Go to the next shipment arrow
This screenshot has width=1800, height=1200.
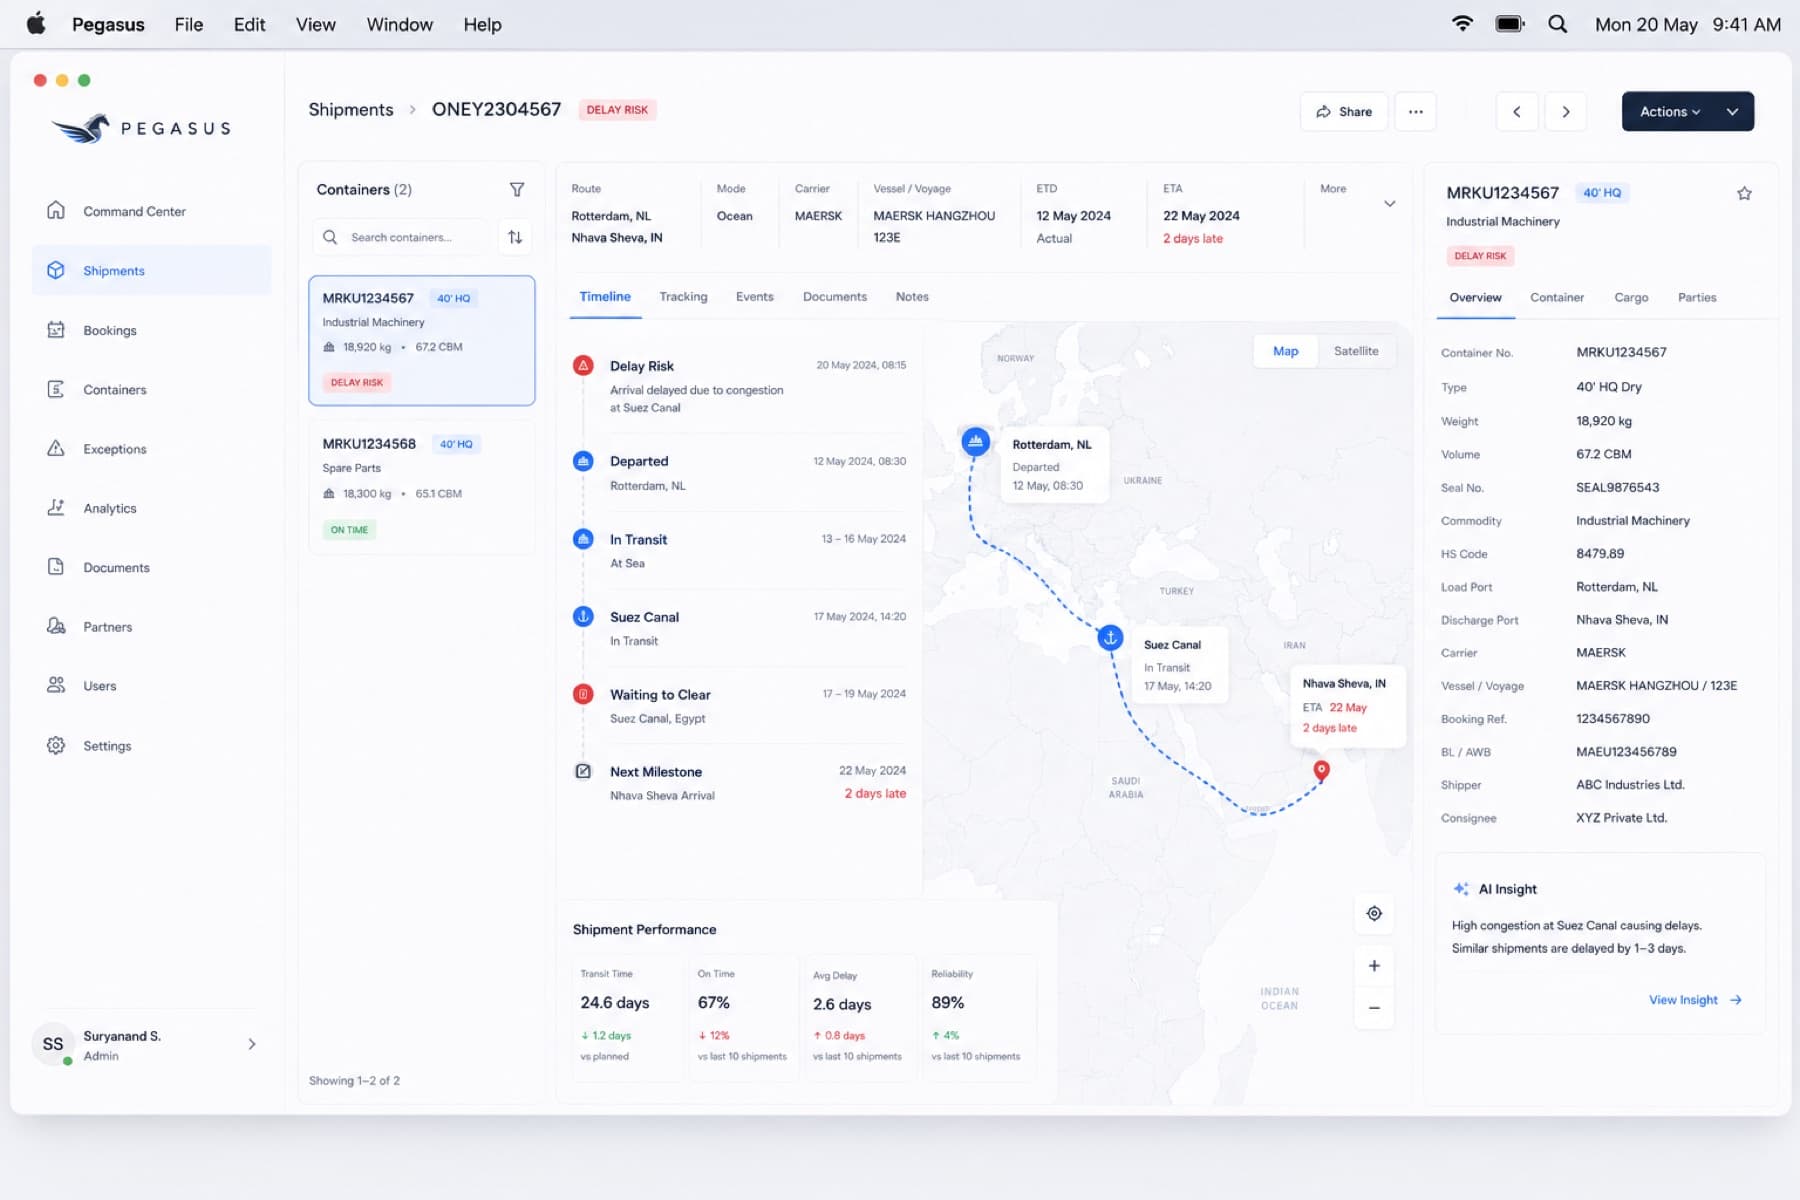coord(1566,112)
